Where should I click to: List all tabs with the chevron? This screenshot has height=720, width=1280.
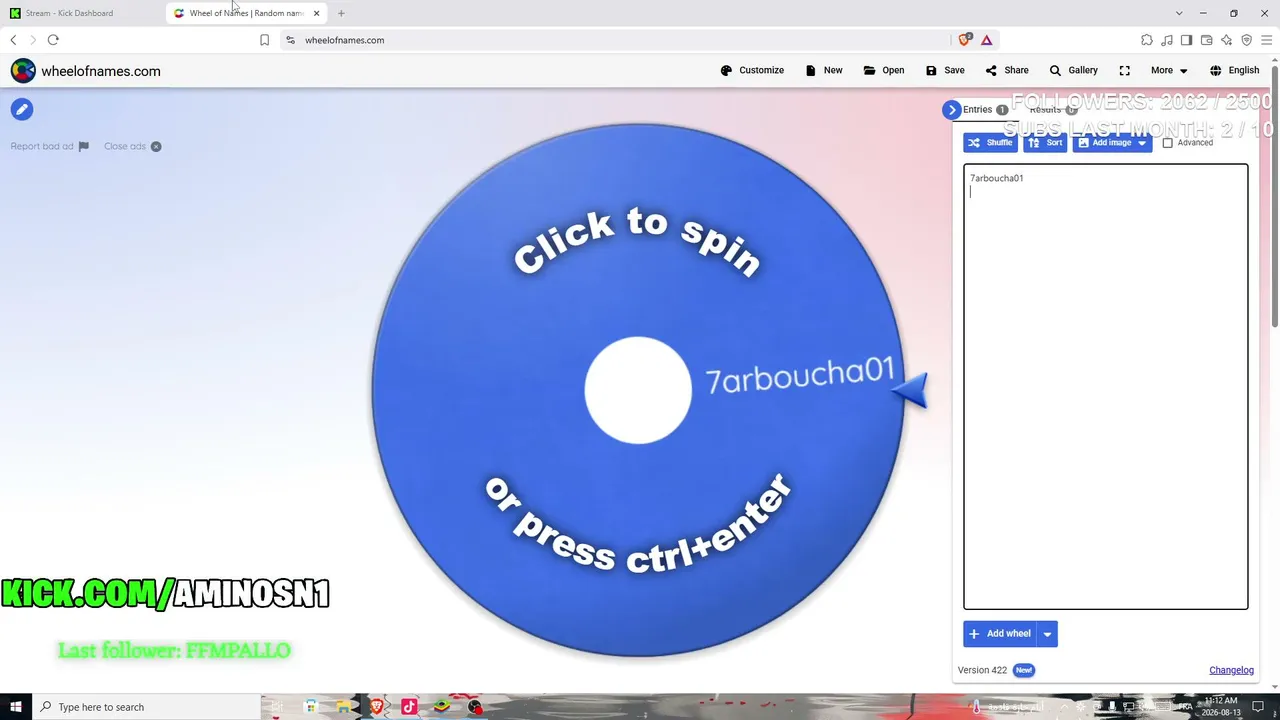tap(1179, 13)
